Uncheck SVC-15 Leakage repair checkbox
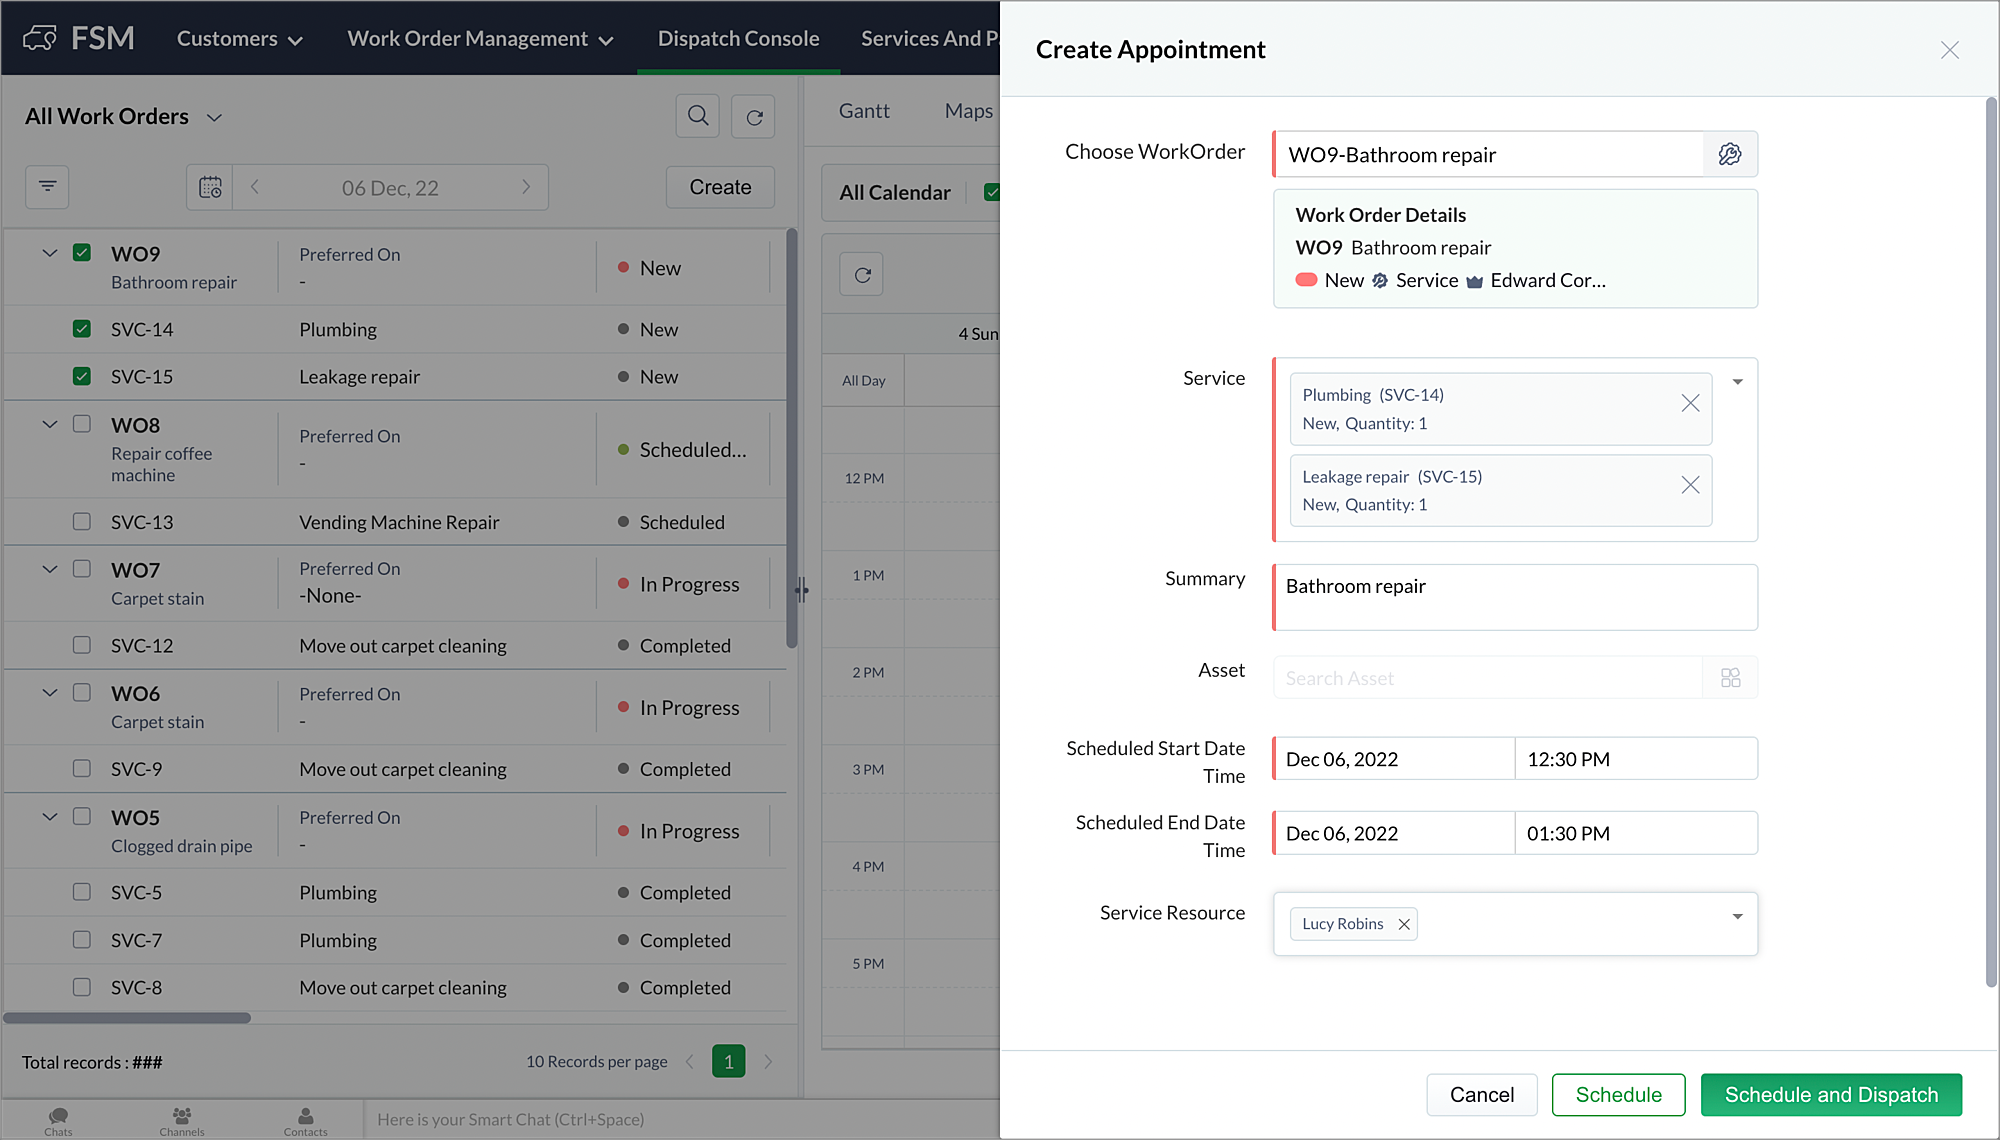 point(82,376)
